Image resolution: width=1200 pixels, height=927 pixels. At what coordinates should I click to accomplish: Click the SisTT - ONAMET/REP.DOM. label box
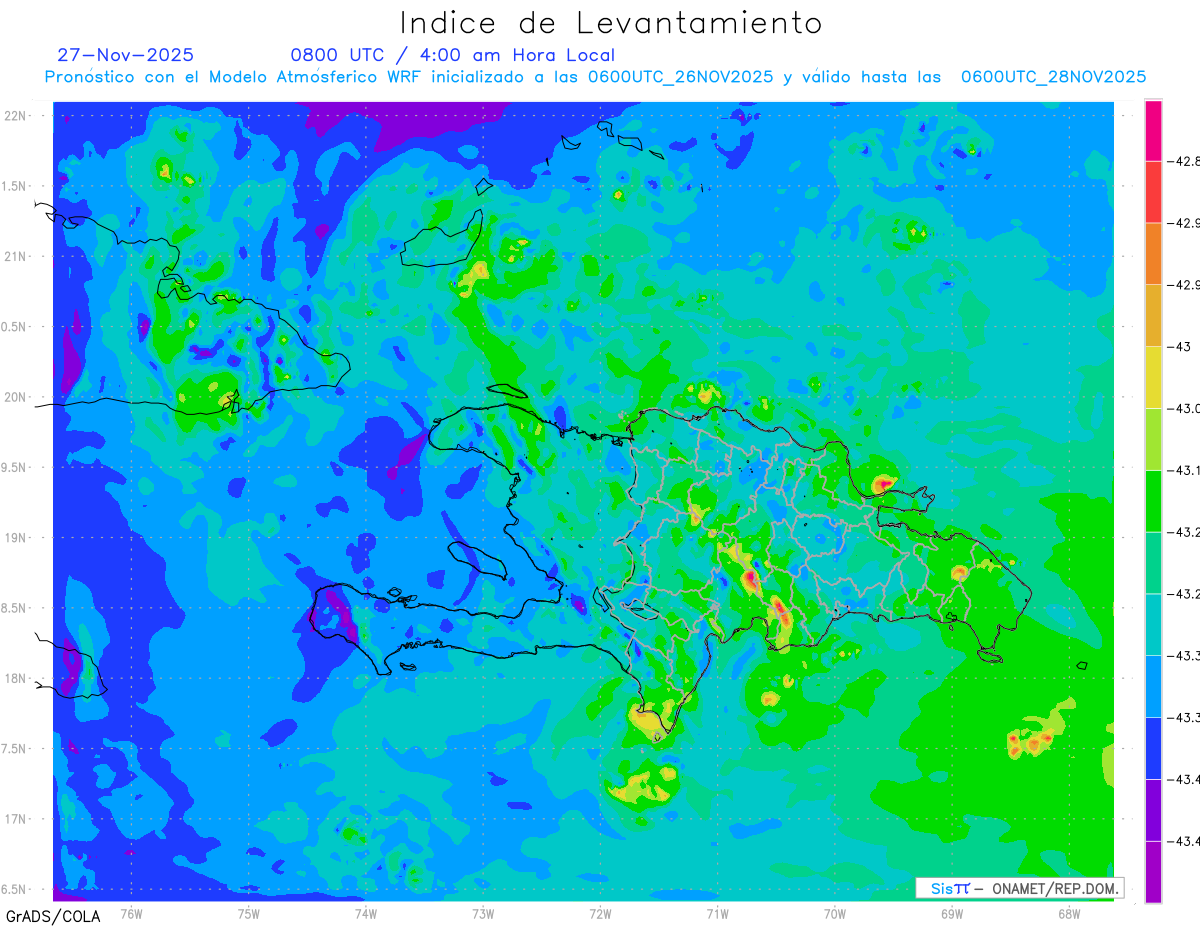pos(1020,888)
